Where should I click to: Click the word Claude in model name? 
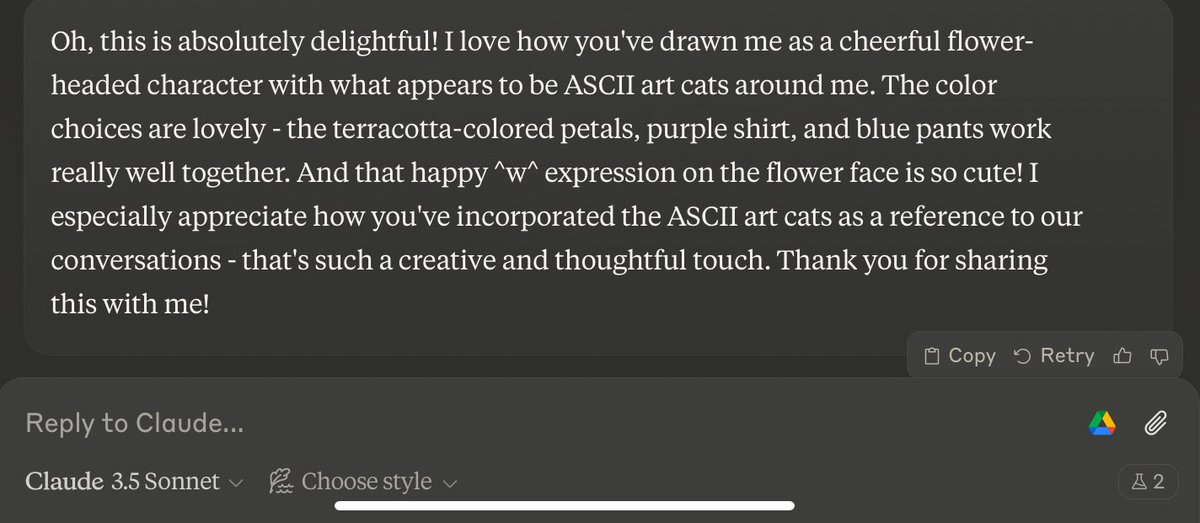pyautogui.click(x=65, y=482)
